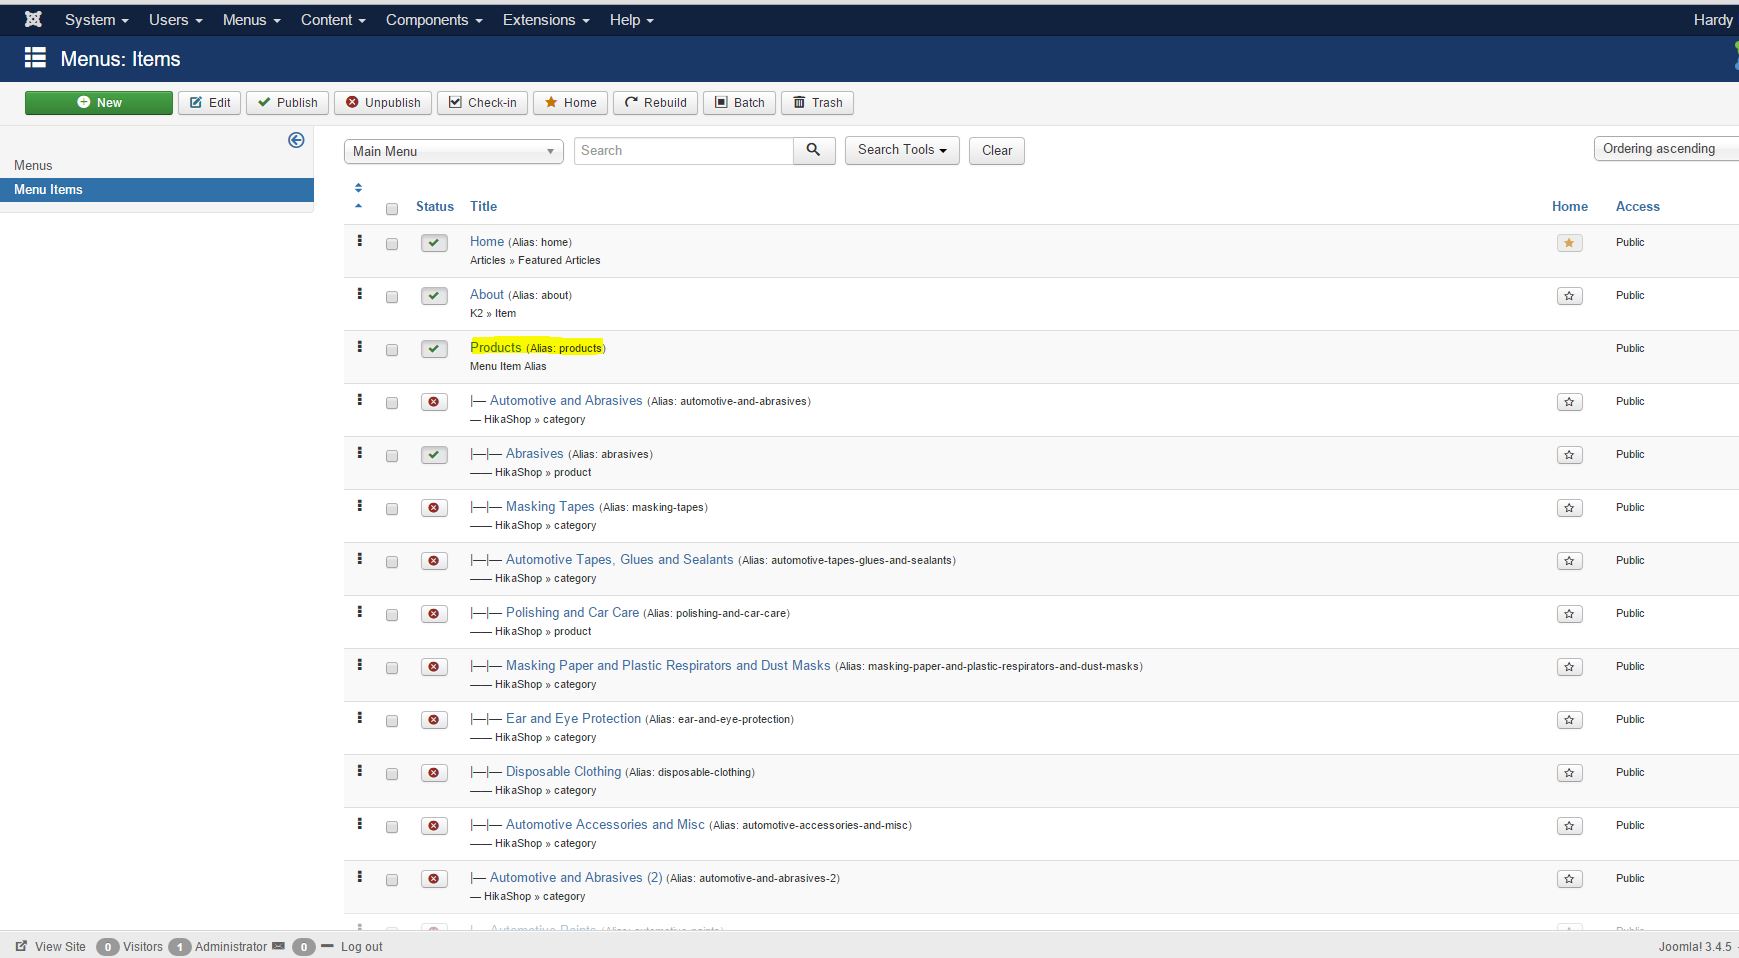
Task: Open the Main Menu selector dropdown
Action: [x=454, y=151]
